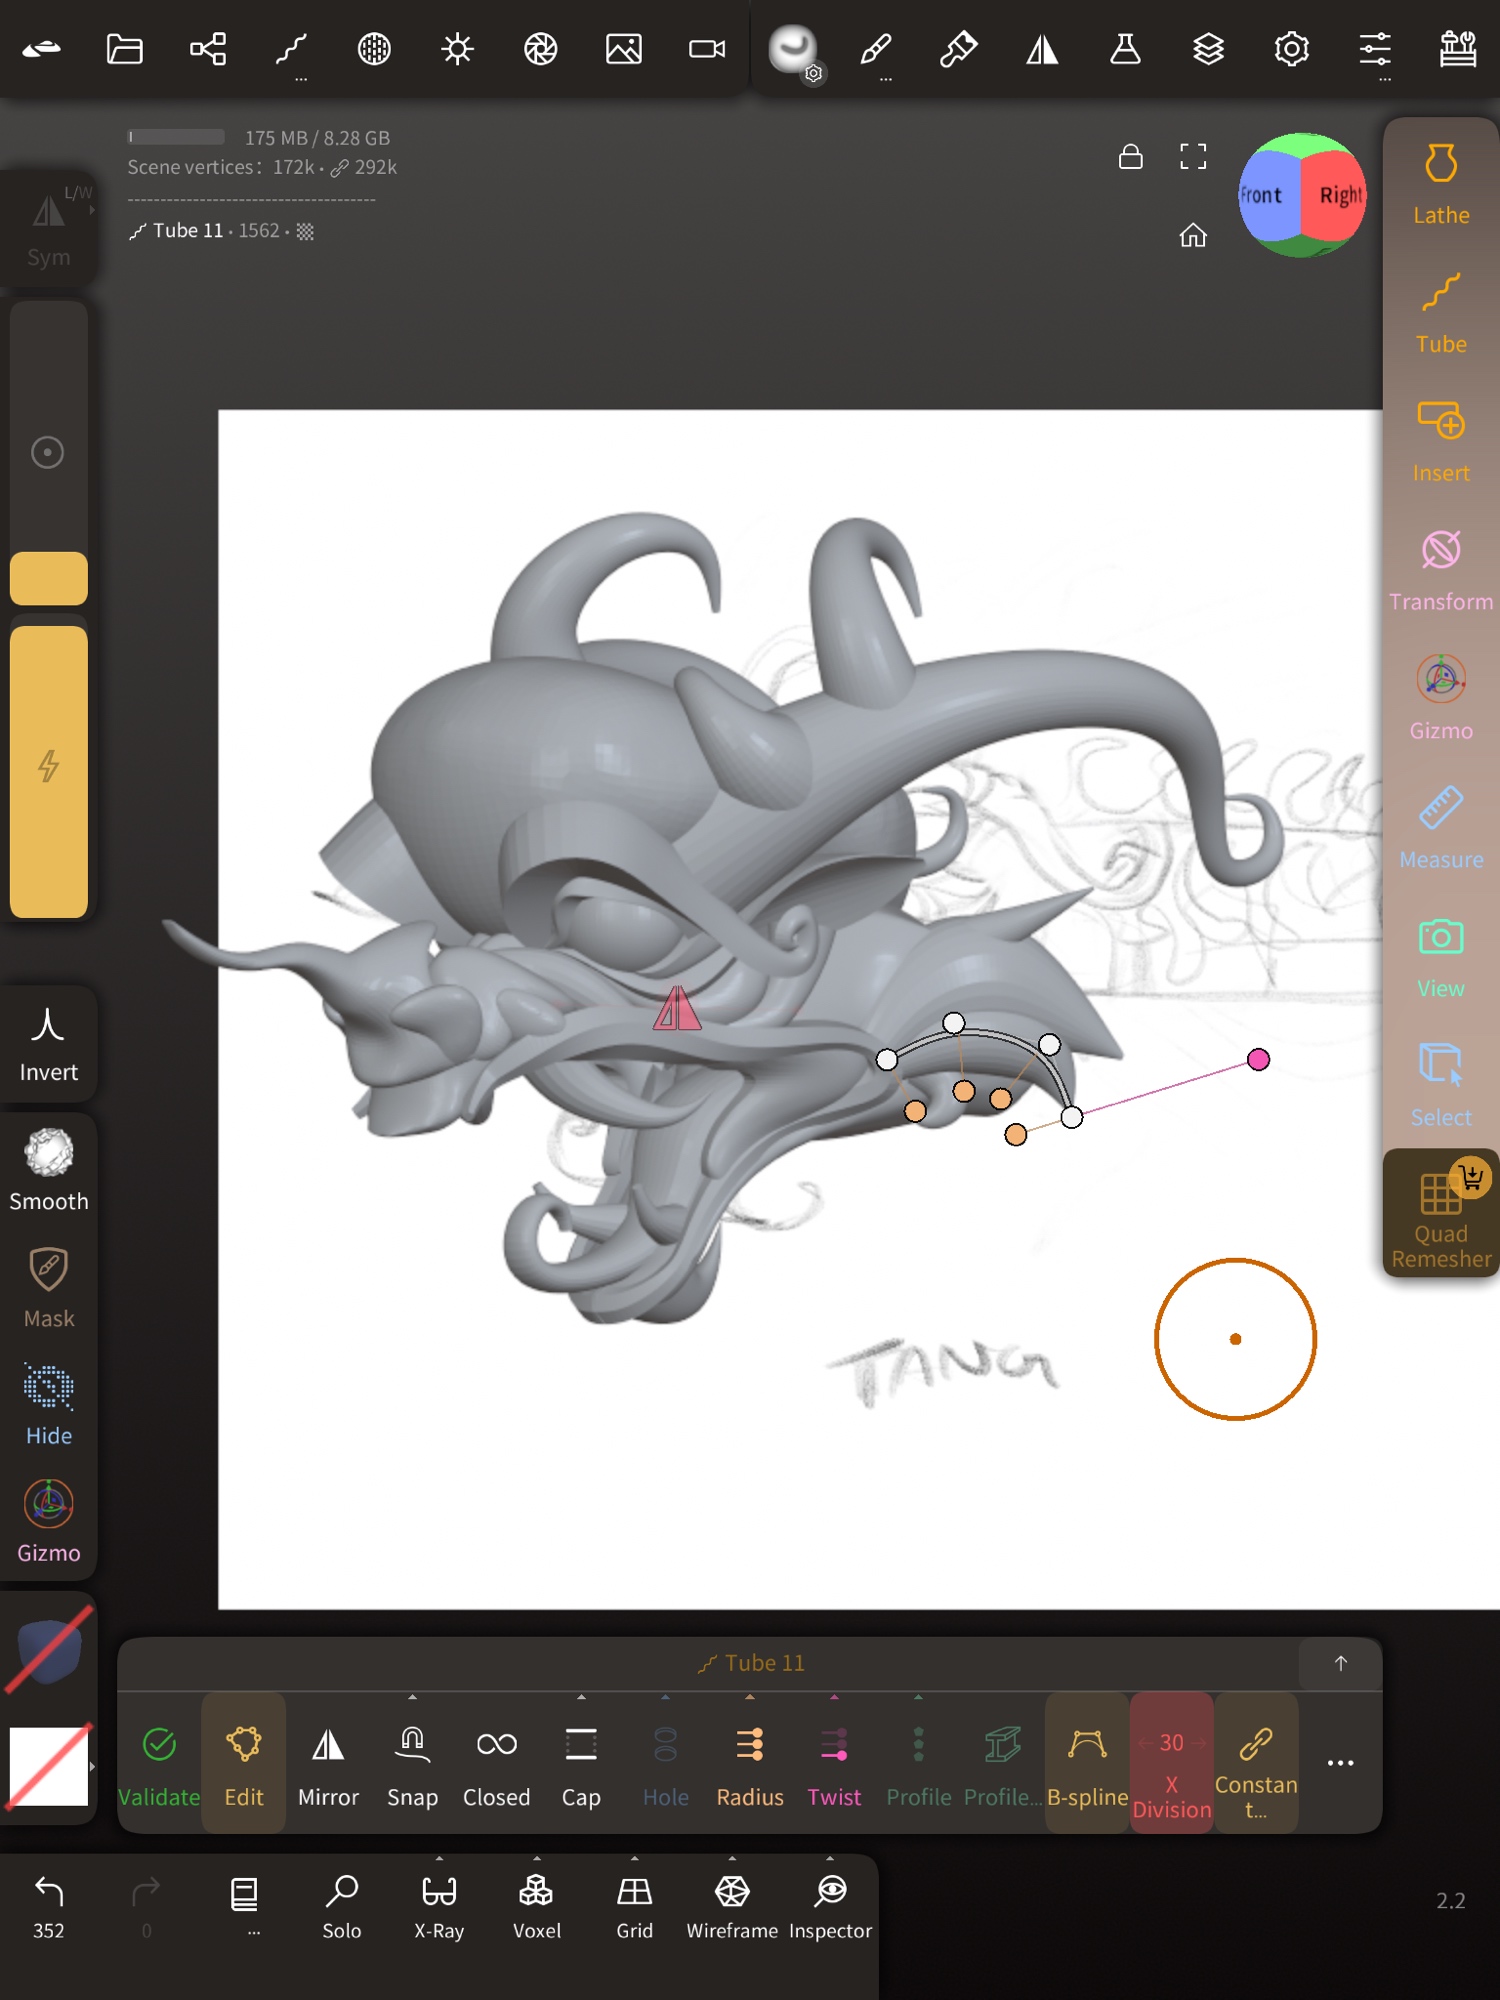Toggle X-Ray view mode
This screenshot has width=1500, height=2000.
point(439,1905)
